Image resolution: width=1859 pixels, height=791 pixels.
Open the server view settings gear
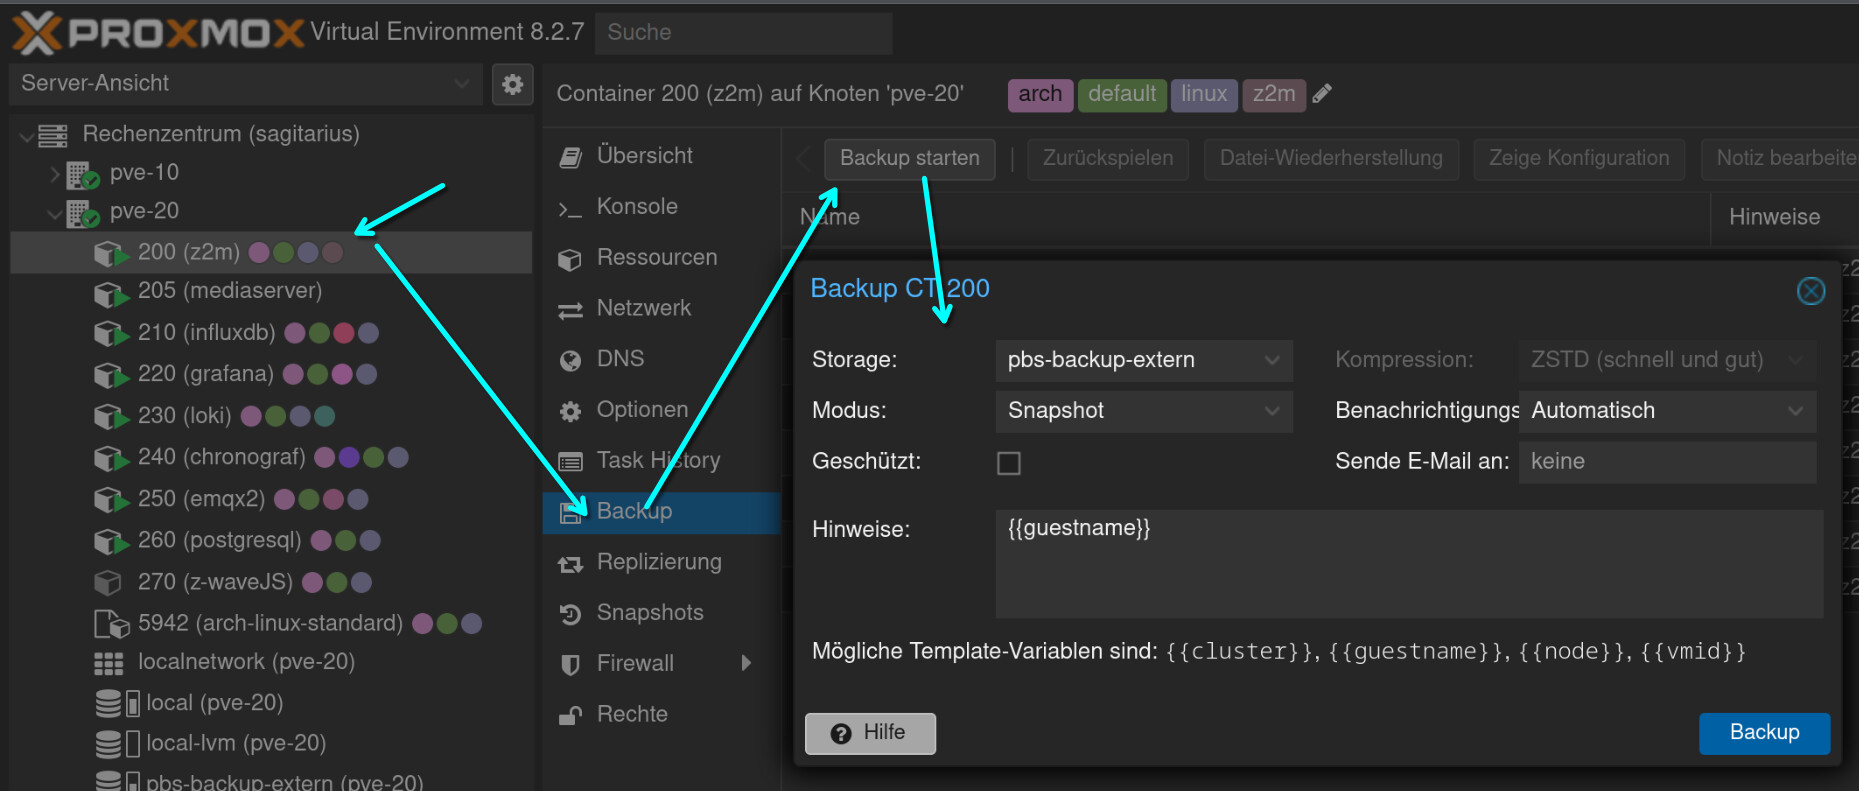(x=512, y=84)
